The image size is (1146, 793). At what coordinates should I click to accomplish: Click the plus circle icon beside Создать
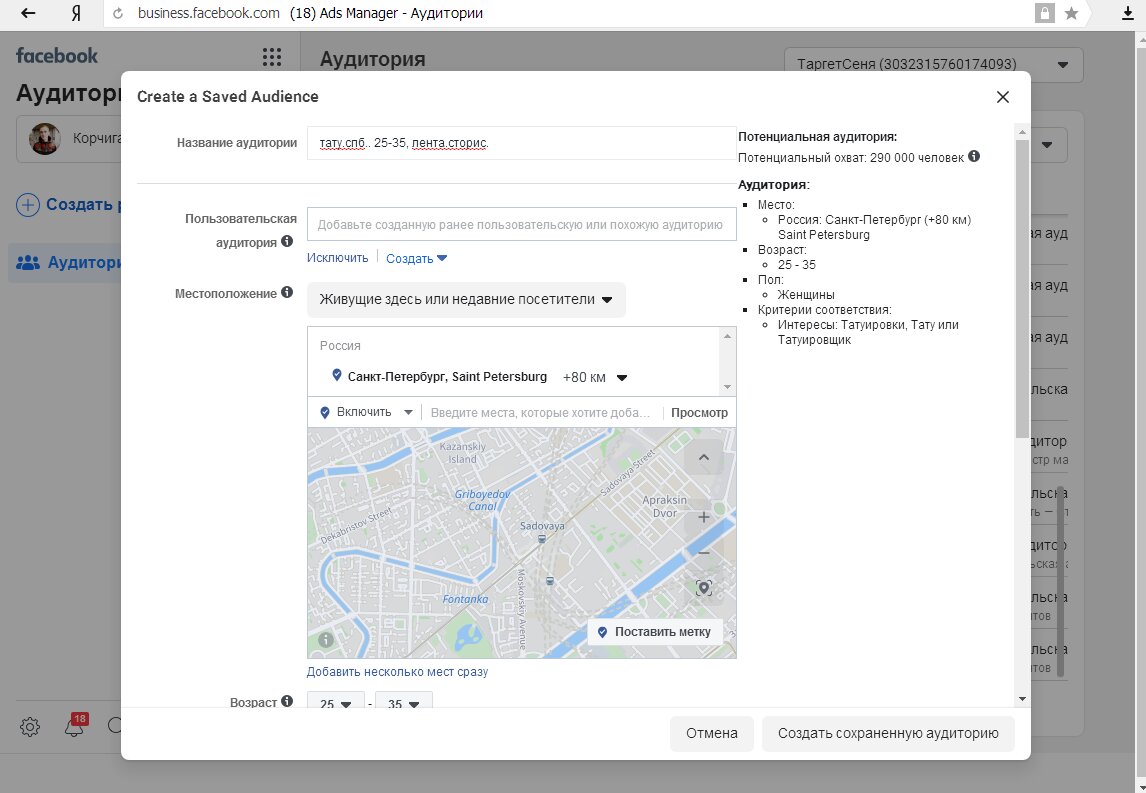(28, 205)
